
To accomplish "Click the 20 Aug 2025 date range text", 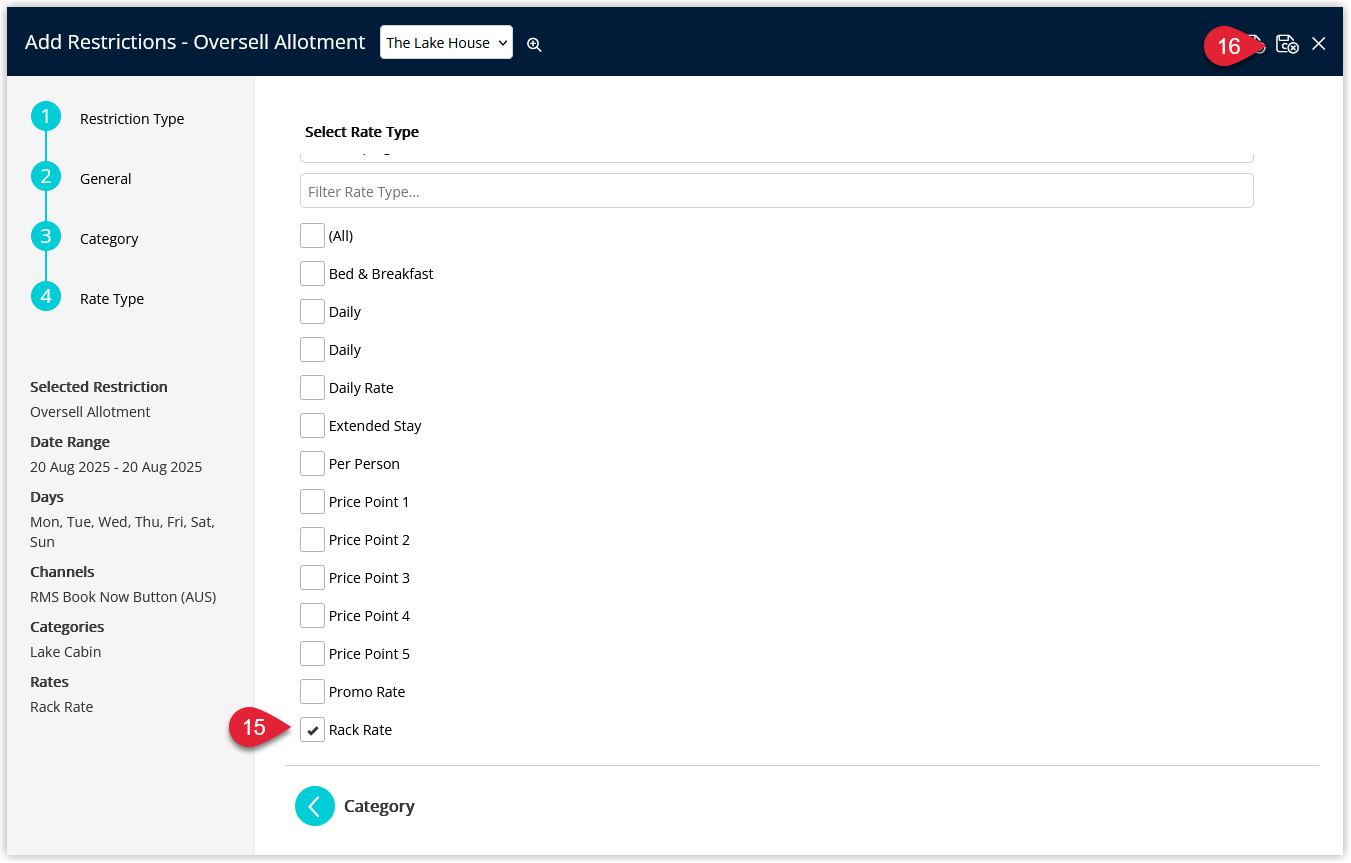I will tap(116, 467).
